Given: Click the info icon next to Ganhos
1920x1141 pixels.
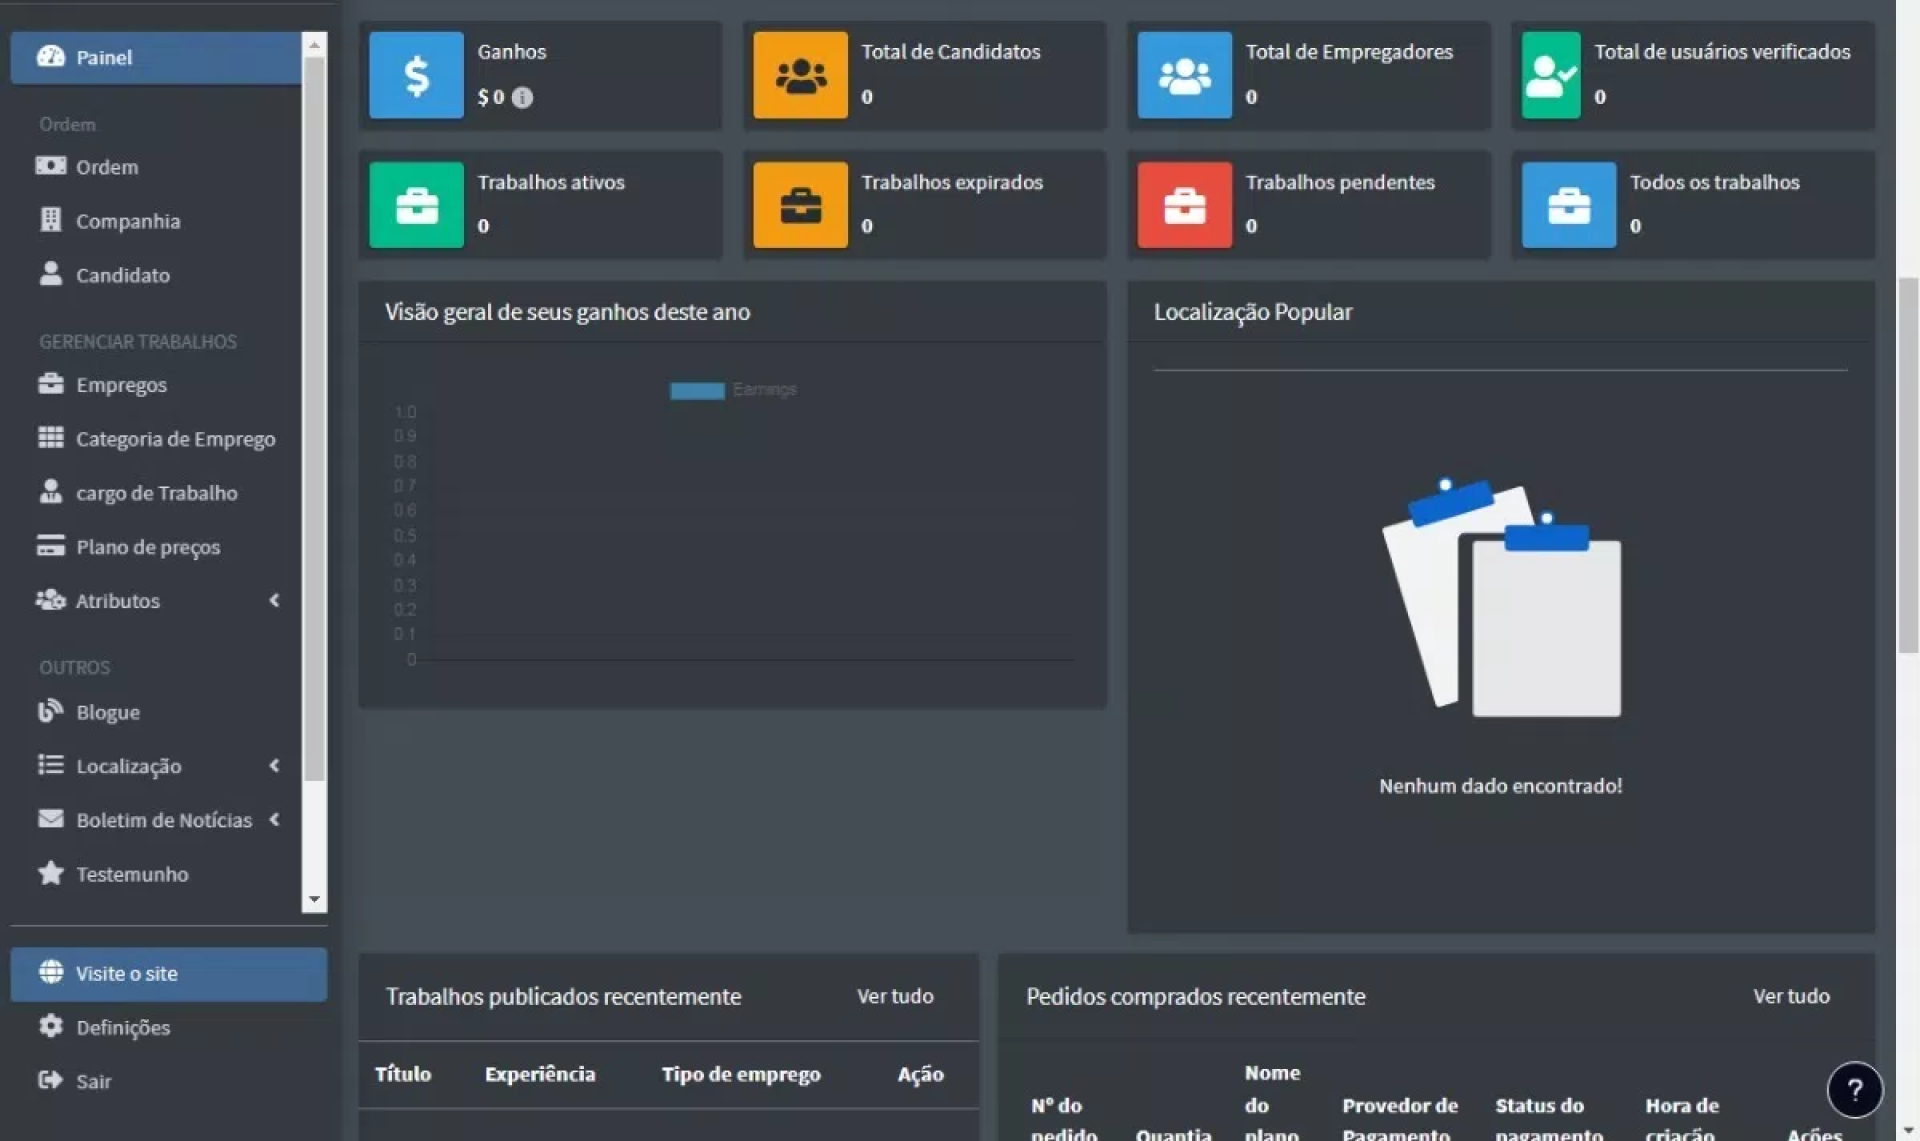Looking at the screenshot, I should 522,97.
